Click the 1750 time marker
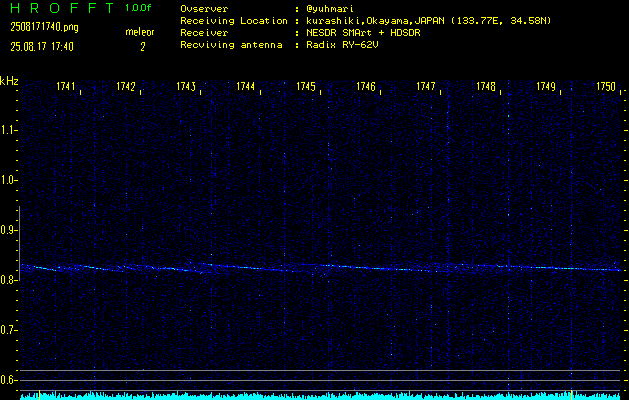Viewport: 629px width, 400px height. pyautogui.click(x=606, y=86)
